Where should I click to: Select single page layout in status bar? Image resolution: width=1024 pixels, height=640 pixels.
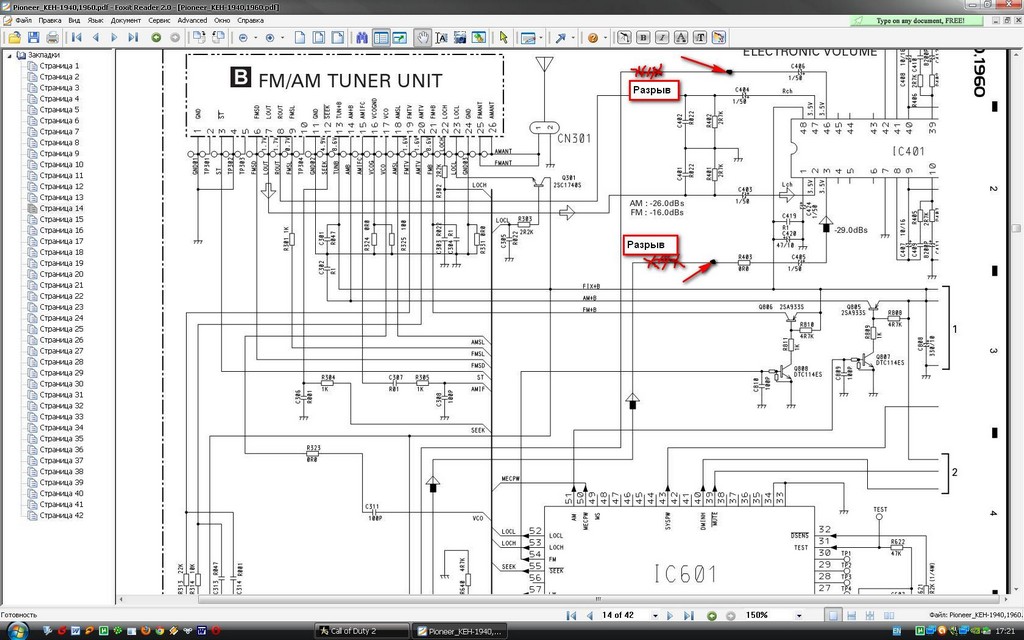833,615
